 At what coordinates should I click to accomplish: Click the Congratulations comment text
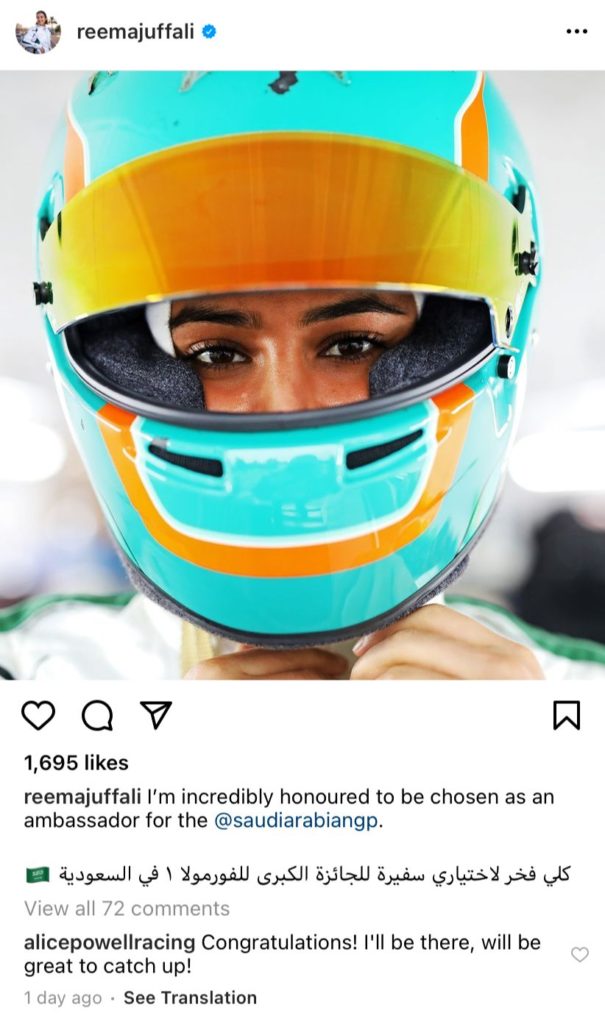pos(282,954)
